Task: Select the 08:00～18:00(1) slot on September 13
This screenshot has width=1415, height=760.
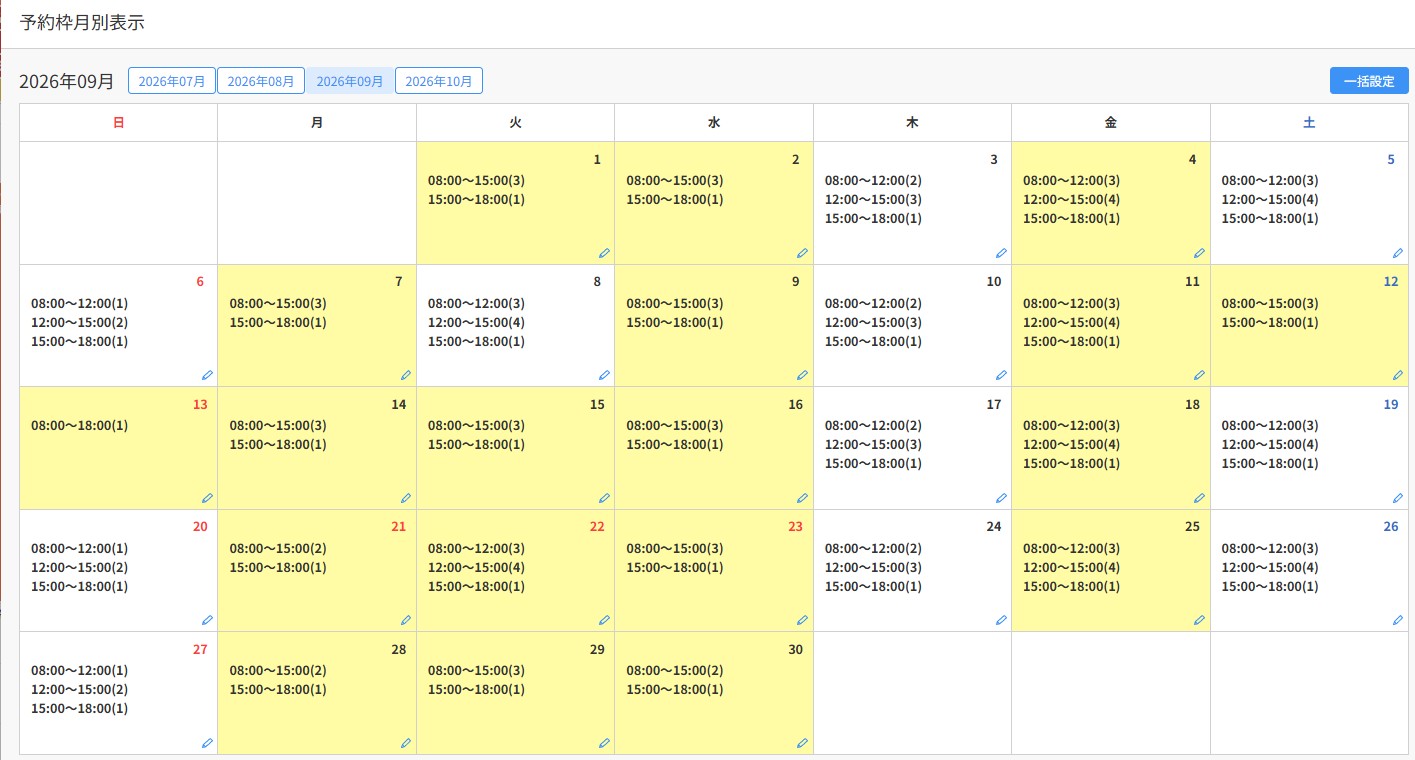Action: (80, 425)
